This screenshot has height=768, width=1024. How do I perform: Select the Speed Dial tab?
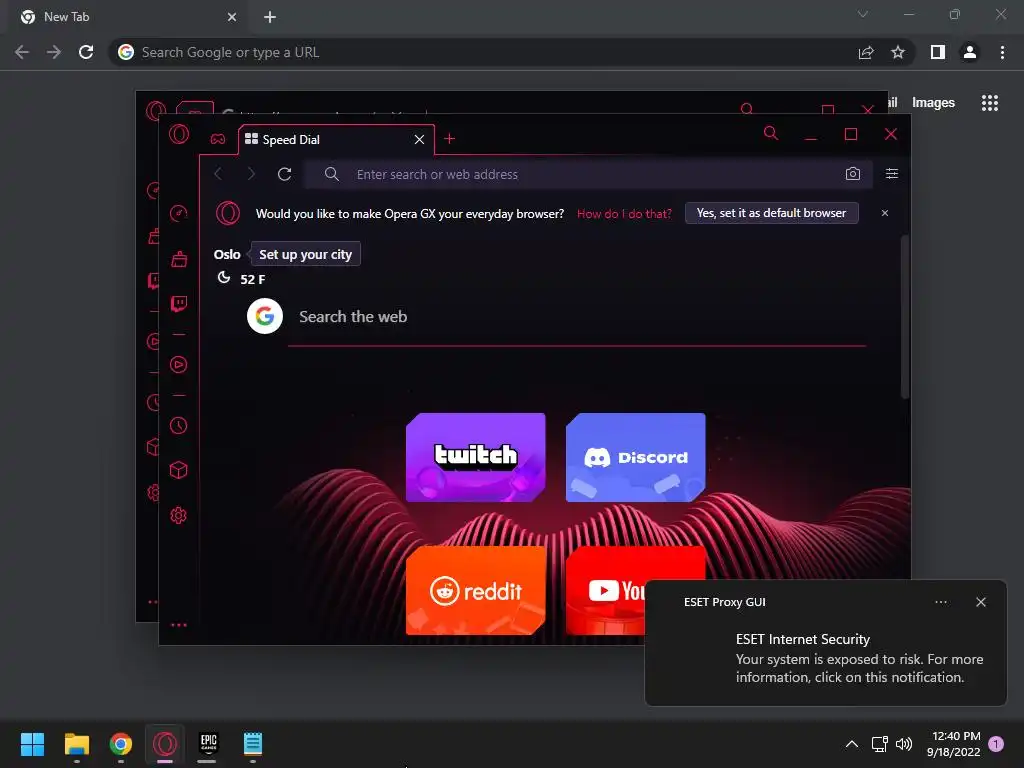pos(335,140)
